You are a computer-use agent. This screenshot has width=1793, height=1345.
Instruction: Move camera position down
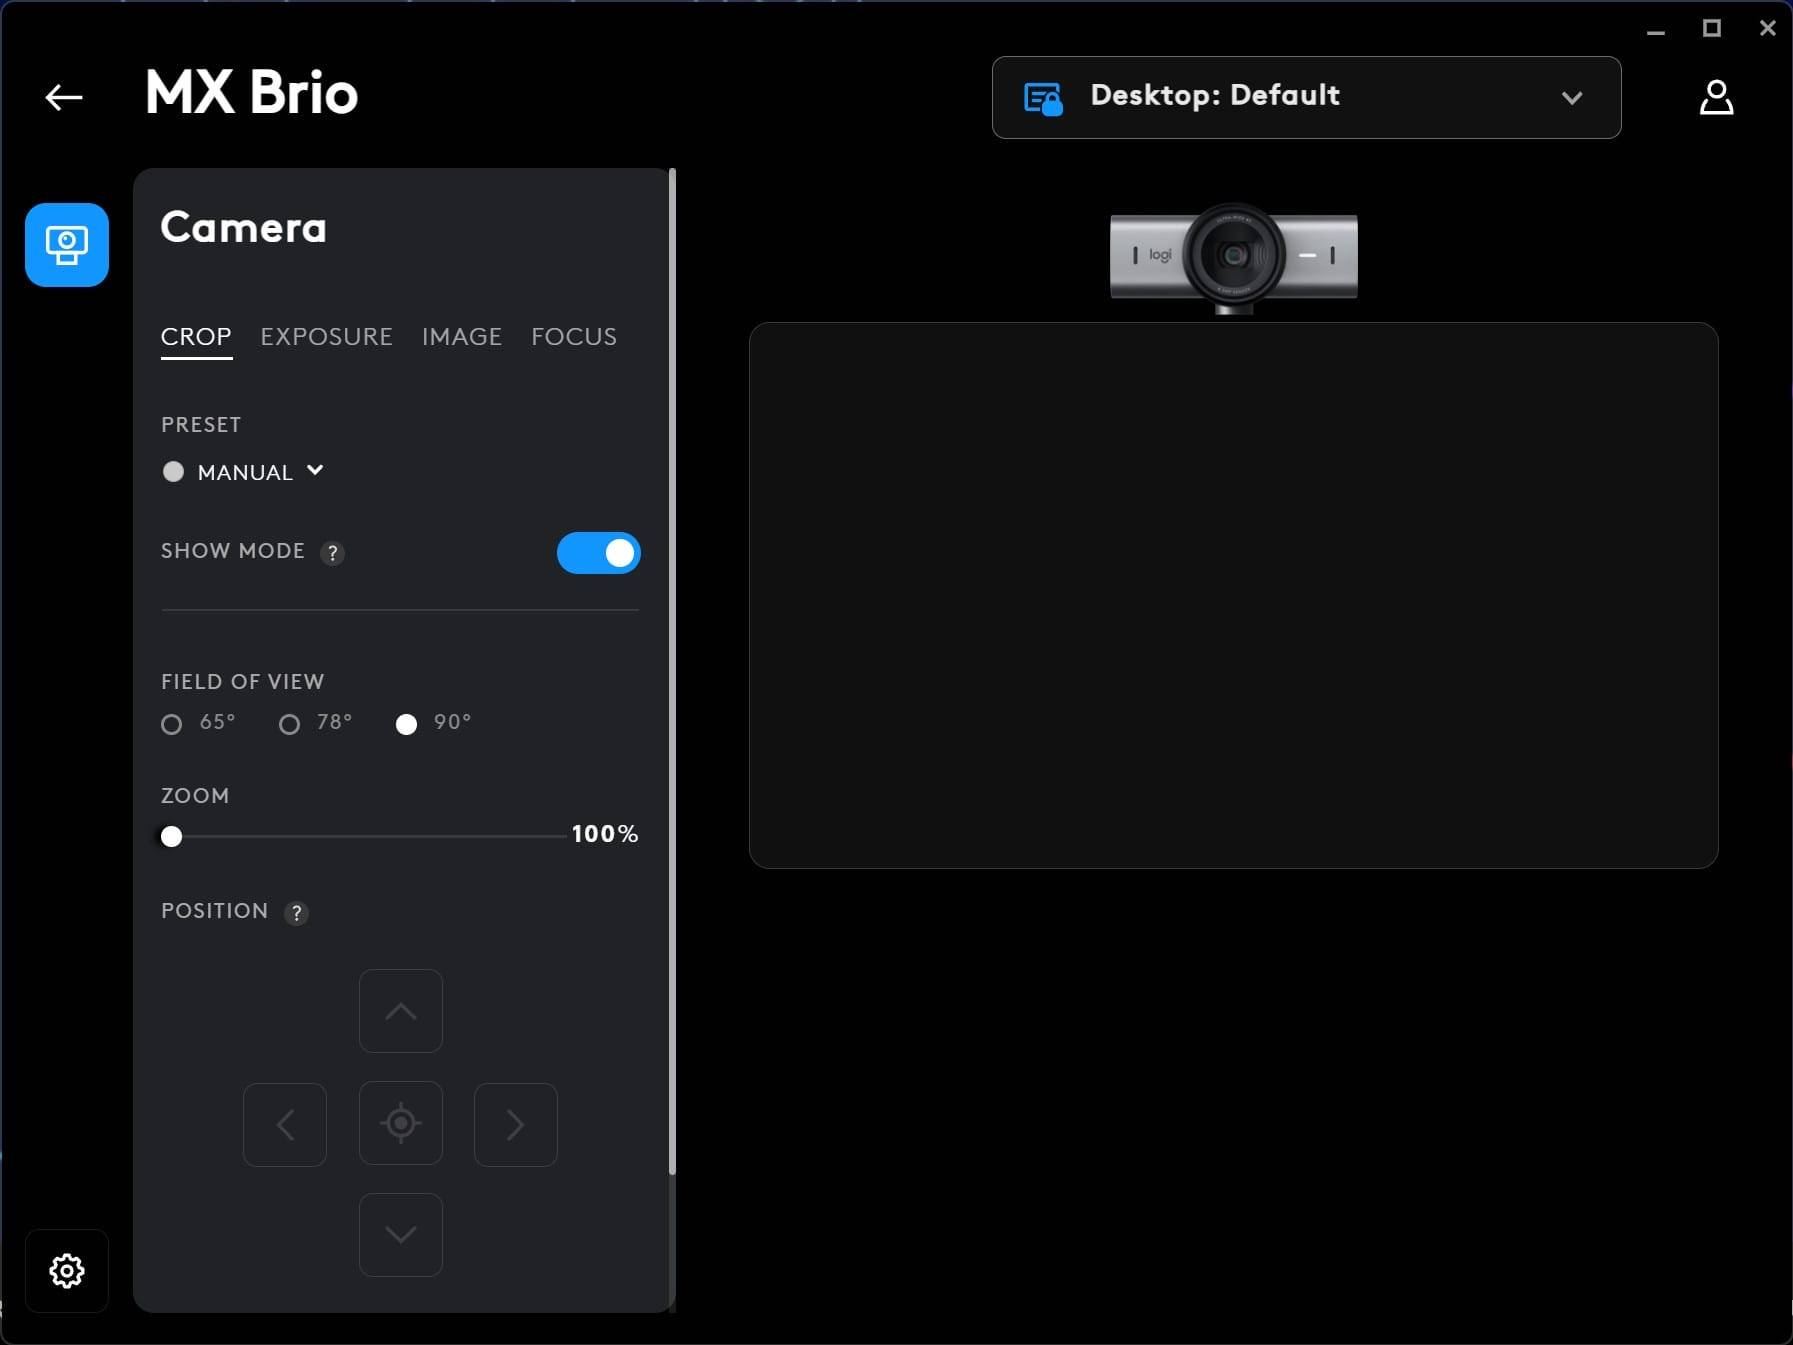(x=401, y=1235)
